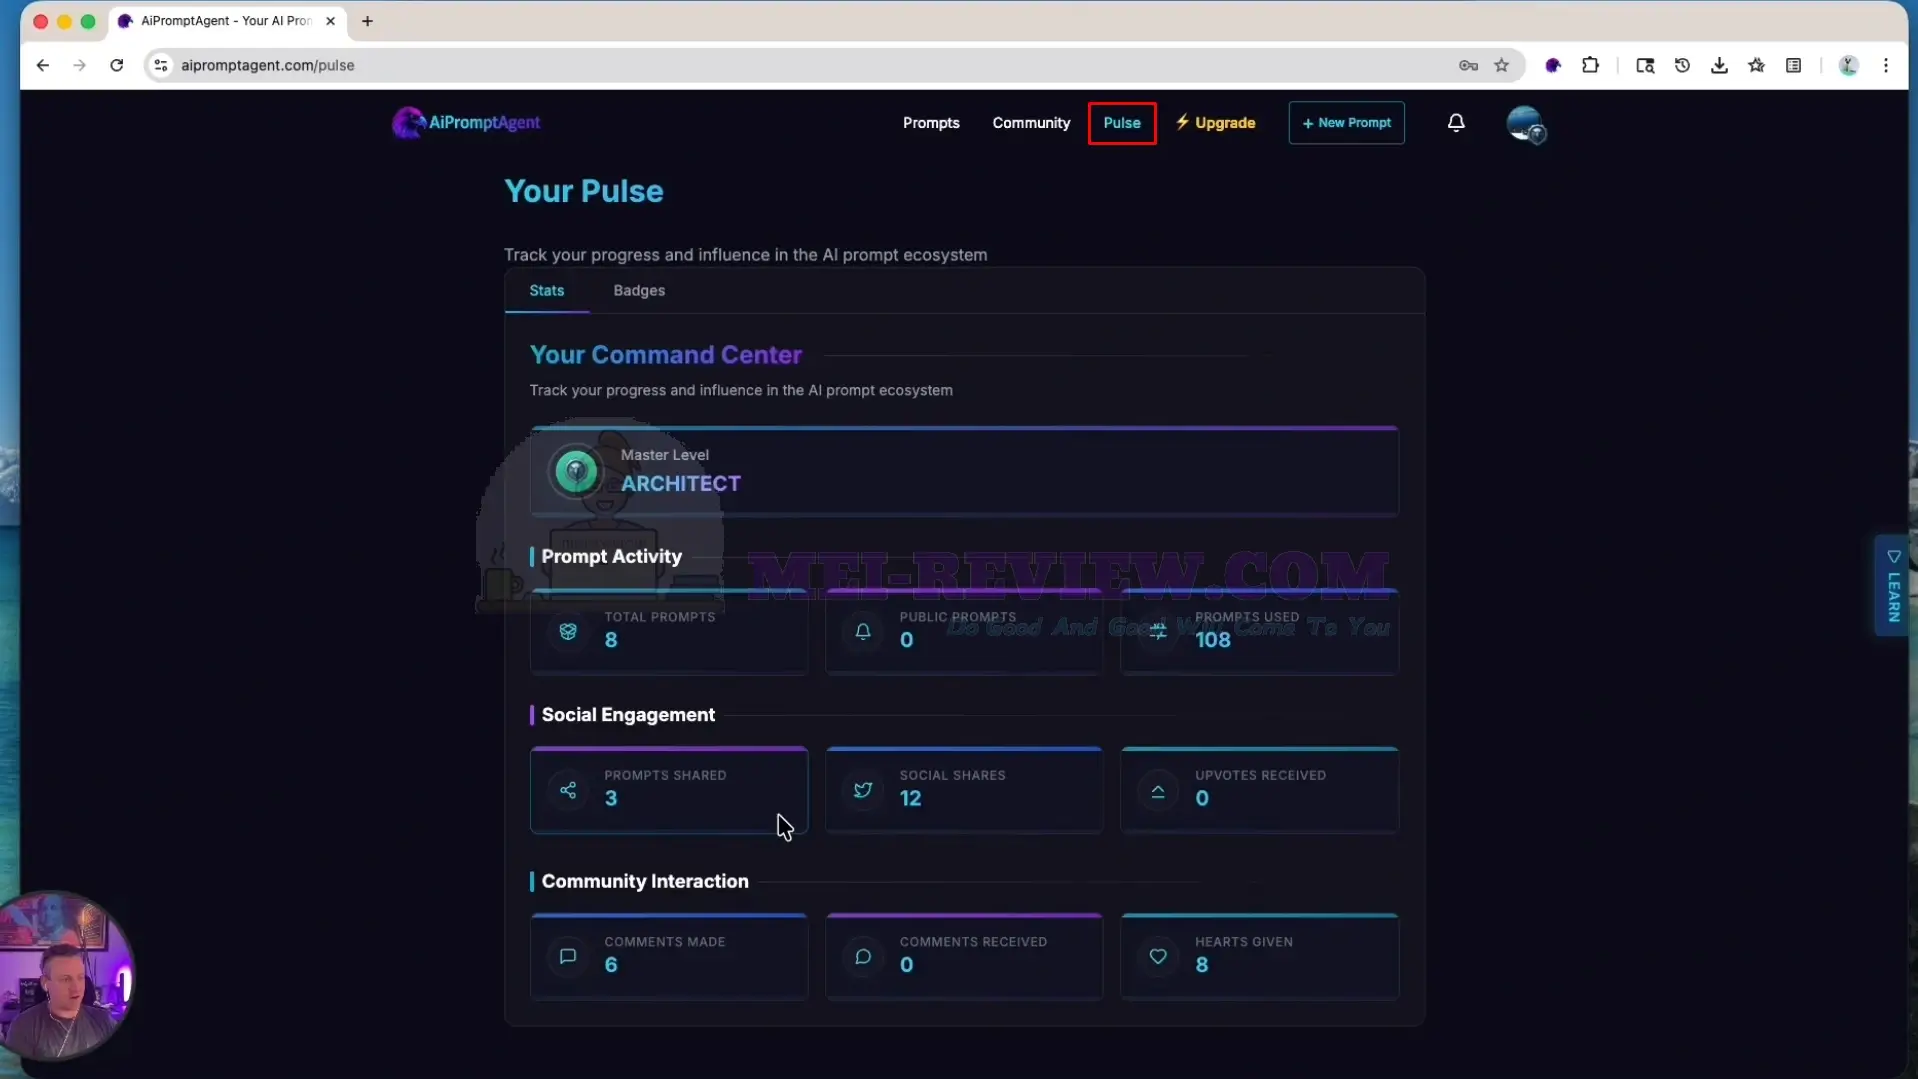The image size is (1918, 1079).
Task: Open the Pulse nav item
Action: click(x=1122, y=122)
